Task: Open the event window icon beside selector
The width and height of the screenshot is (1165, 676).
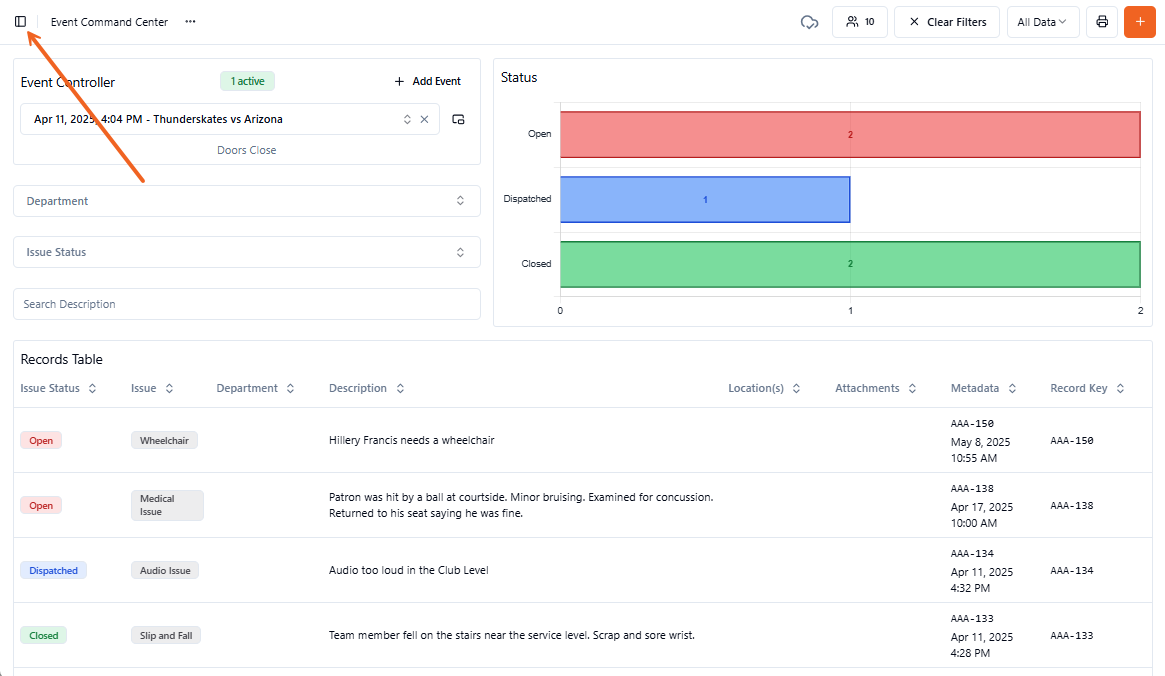Action: 458,119
